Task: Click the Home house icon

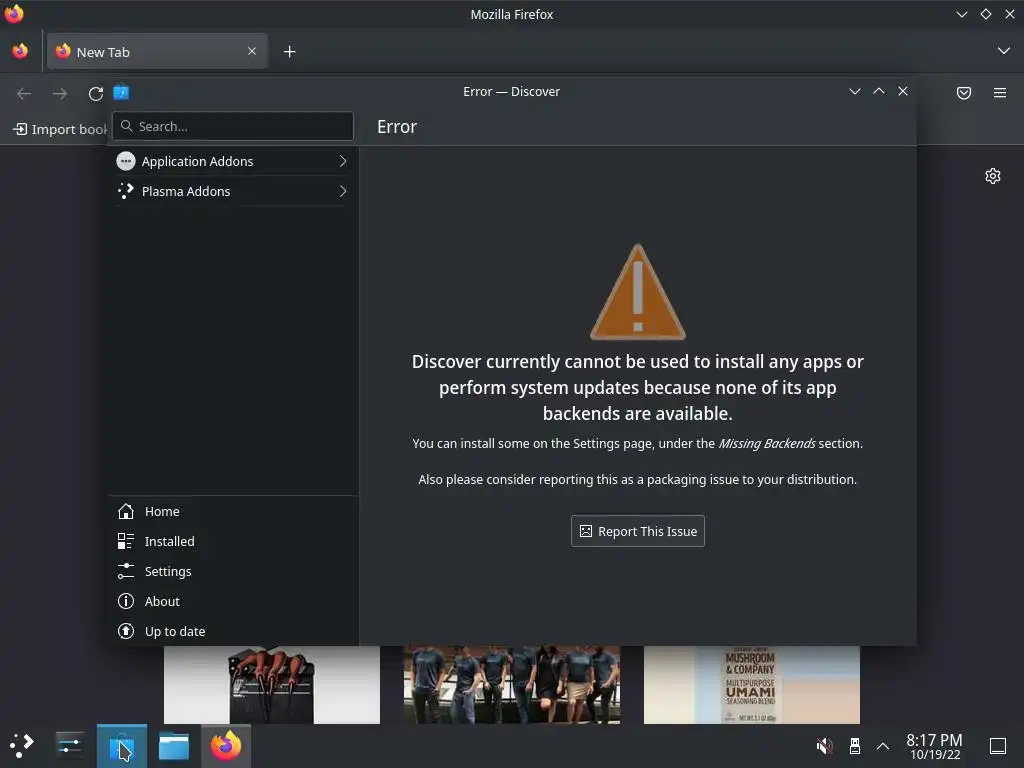Action: tap(125, 511)
